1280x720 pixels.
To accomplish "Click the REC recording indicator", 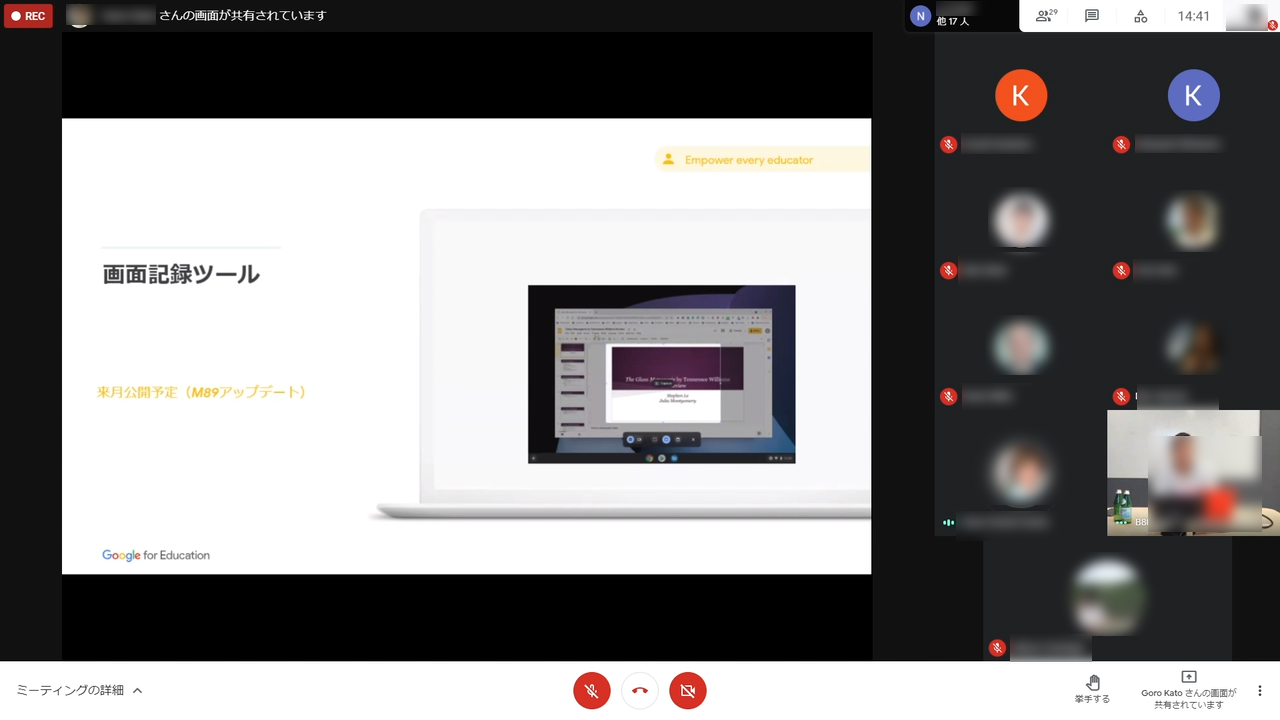I will click(x=28, y=15).
